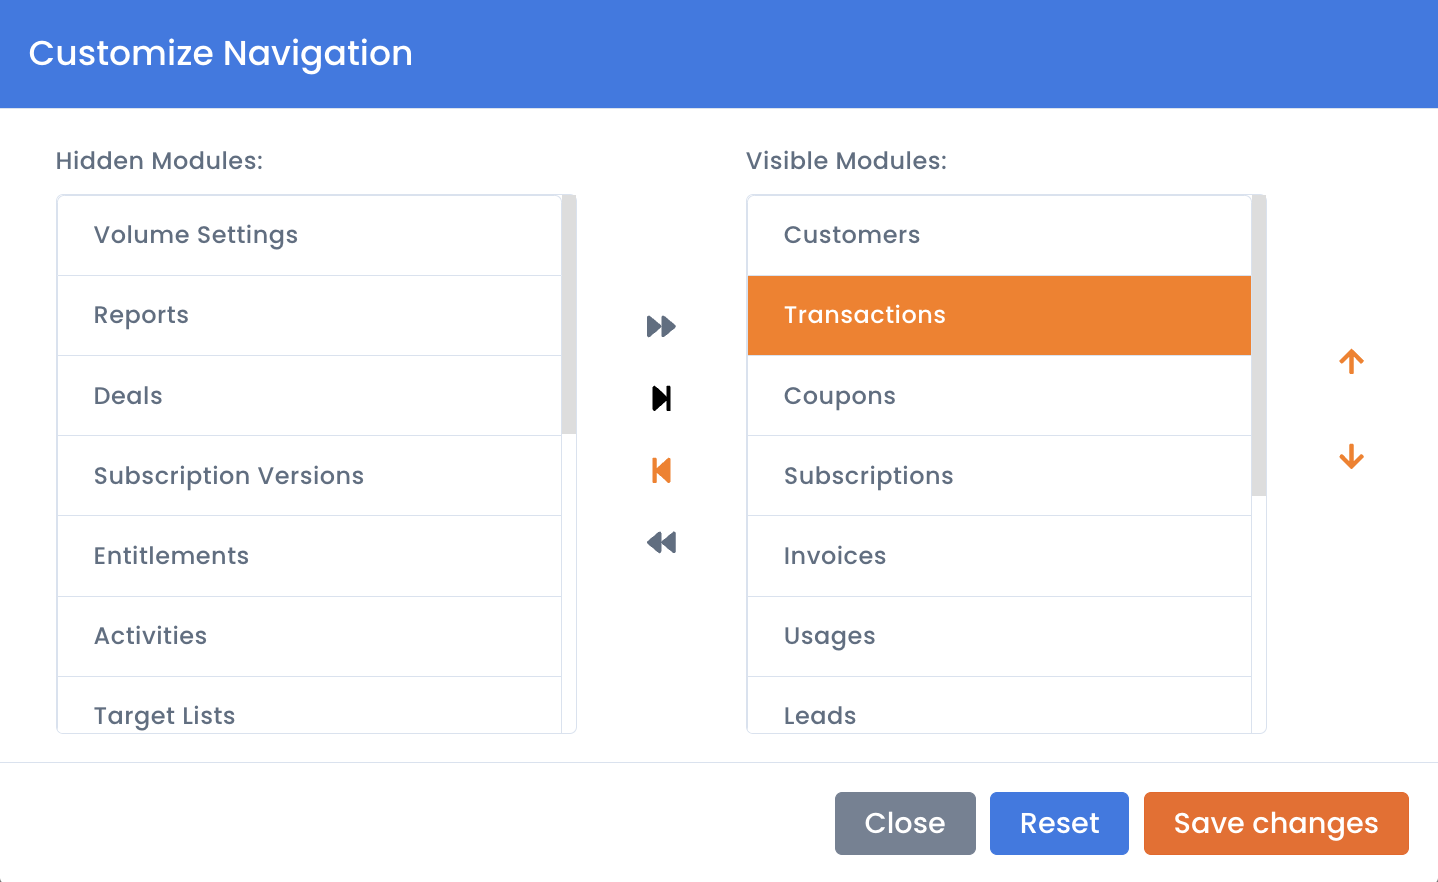Click the Visible Modules list scrollbar
This screenshot has height=882, width=1438.
pos(1259,346)
